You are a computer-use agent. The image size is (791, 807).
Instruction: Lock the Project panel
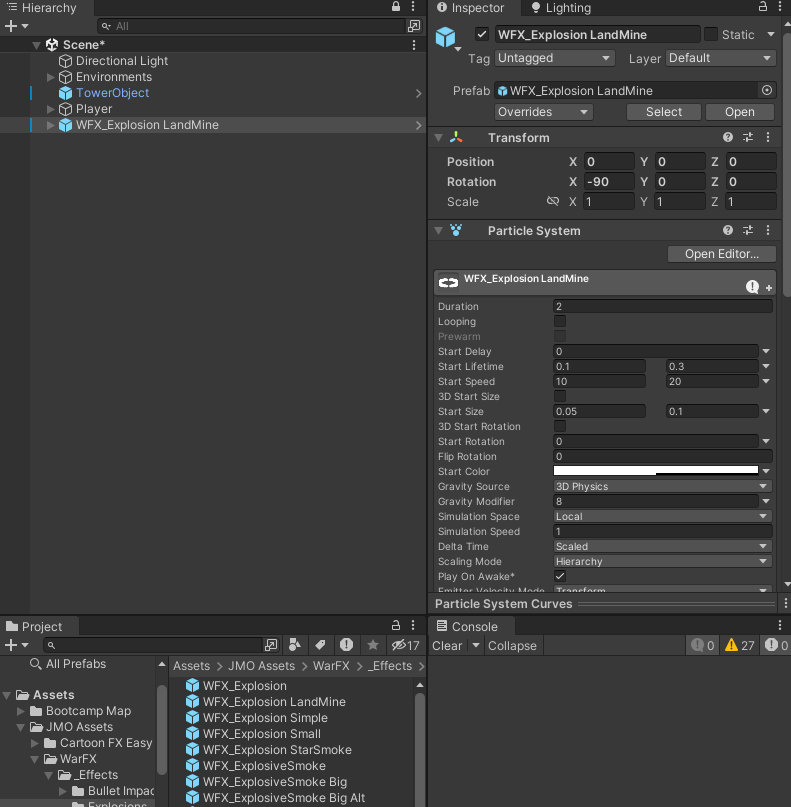(x=396, y=625)
